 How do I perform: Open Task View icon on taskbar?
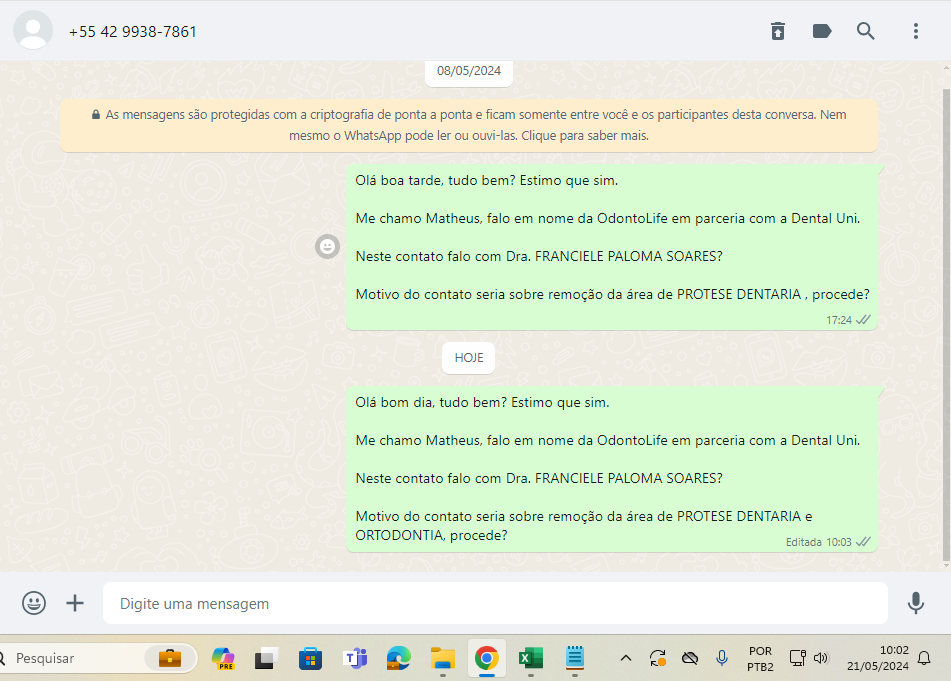[266, 658]
